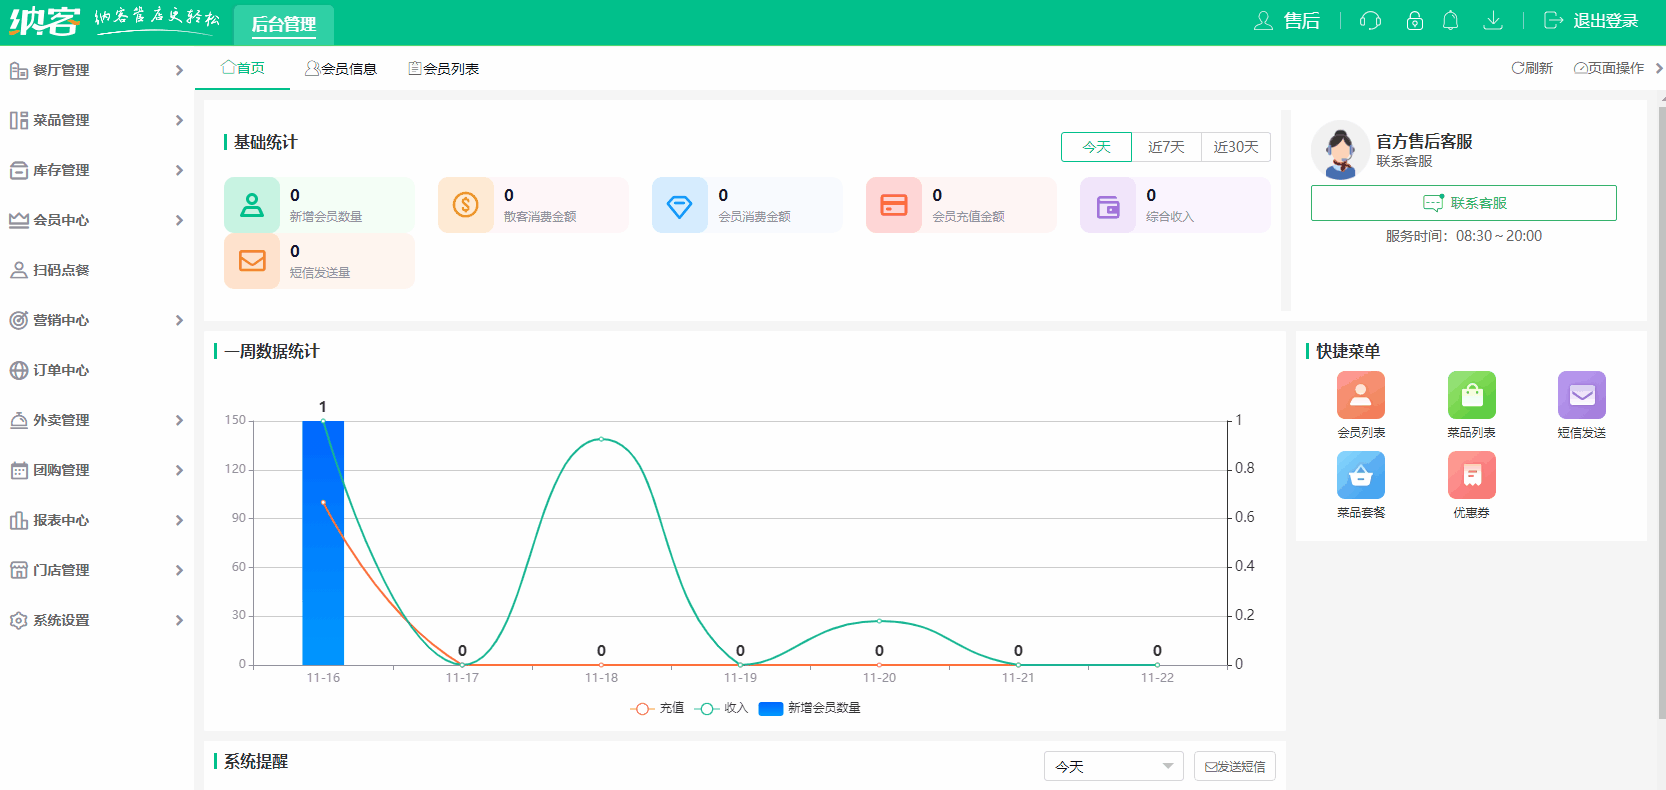Viewport: 1666px width, 790px height.
Task: Click the notification bell icon
Action: coord(1450,21)
